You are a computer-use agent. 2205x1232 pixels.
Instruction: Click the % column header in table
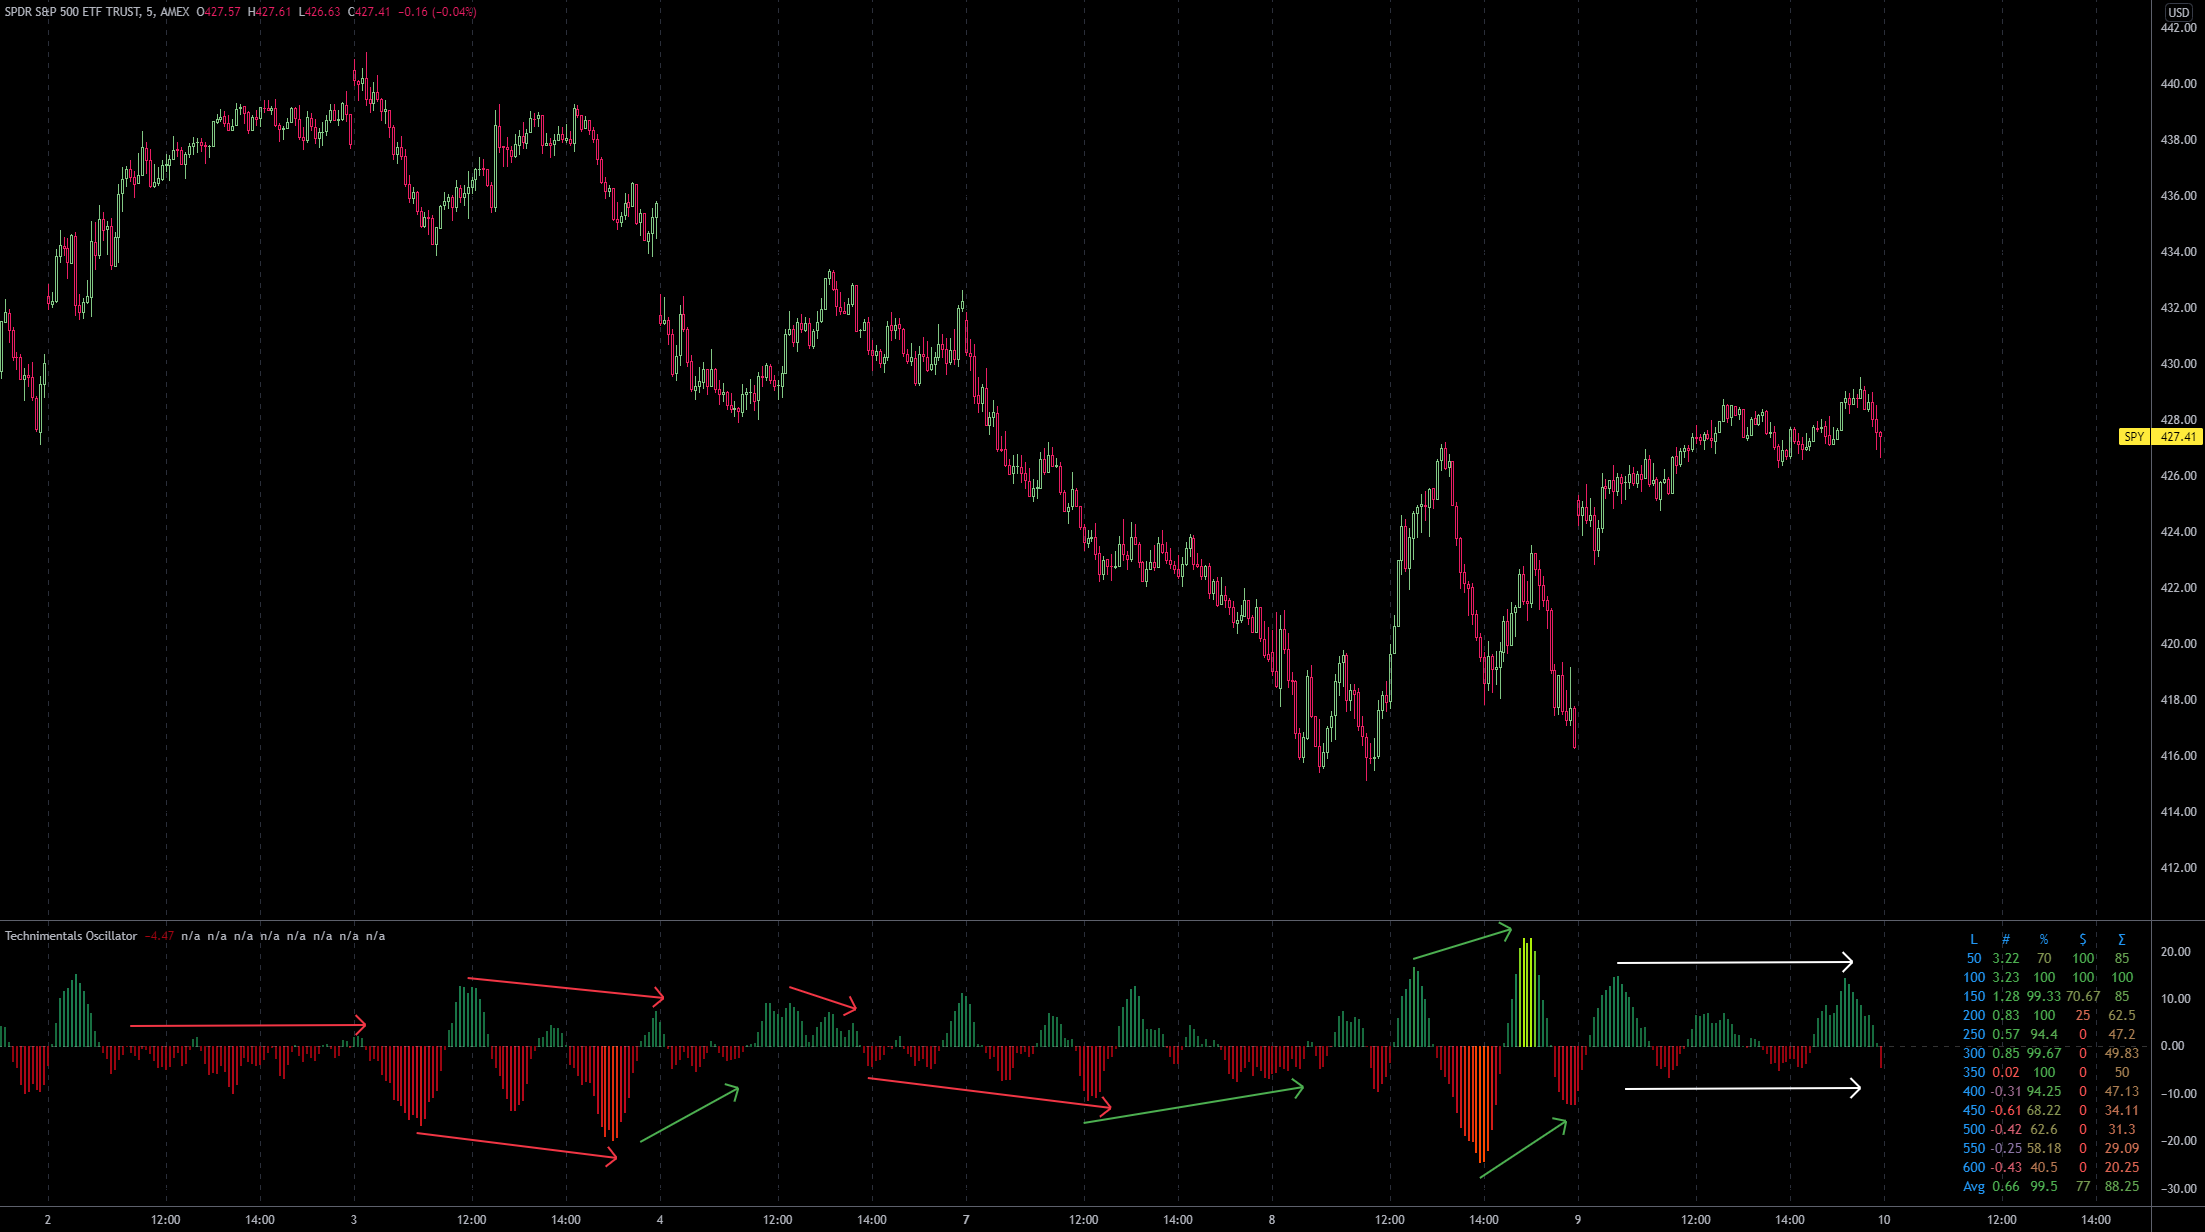pos(2043,939)
